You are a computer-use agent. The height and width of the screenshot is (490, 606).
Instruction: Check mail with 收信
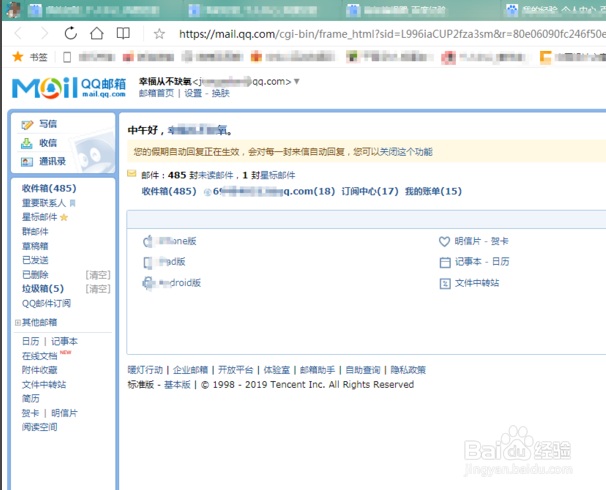(x=48, y=143)
